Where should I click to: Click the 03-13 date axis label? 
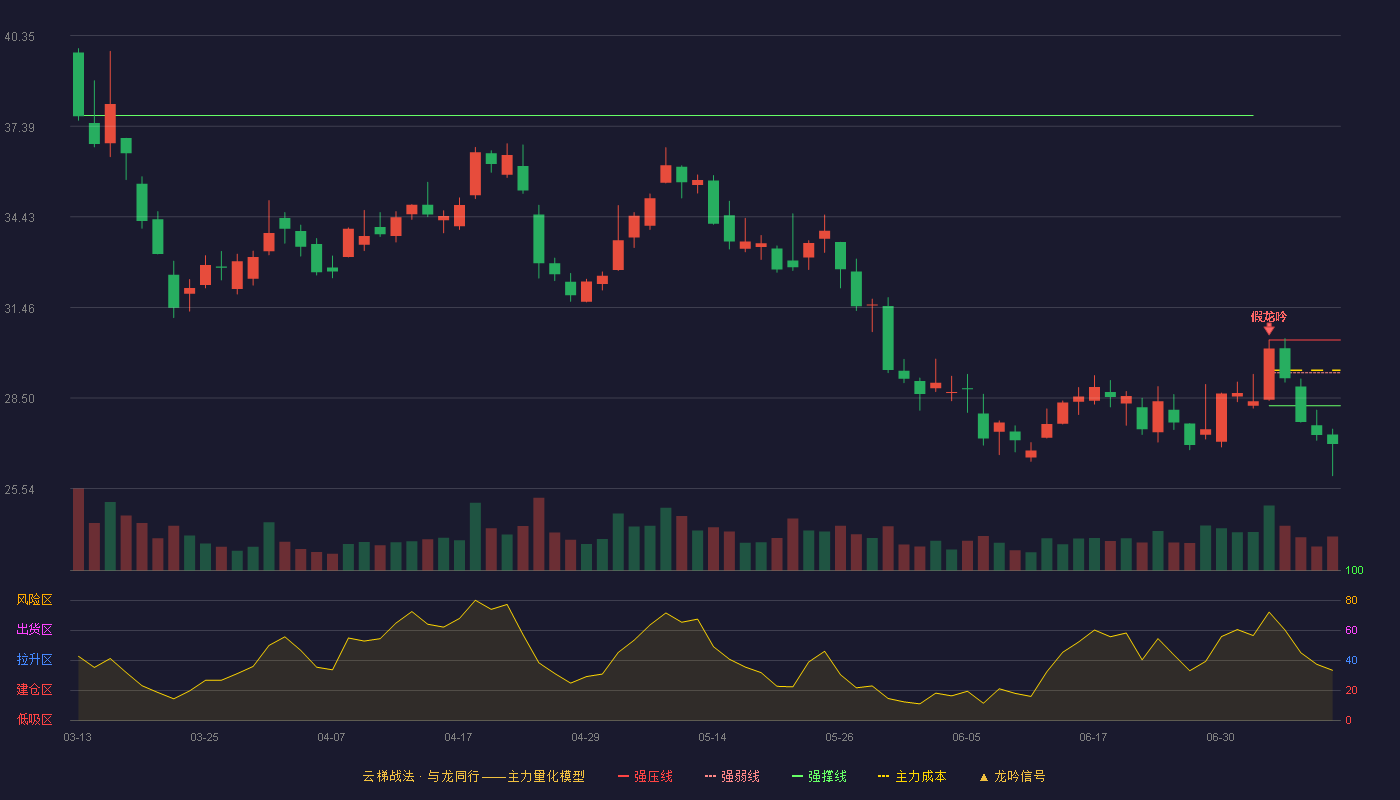pos(77,737)
